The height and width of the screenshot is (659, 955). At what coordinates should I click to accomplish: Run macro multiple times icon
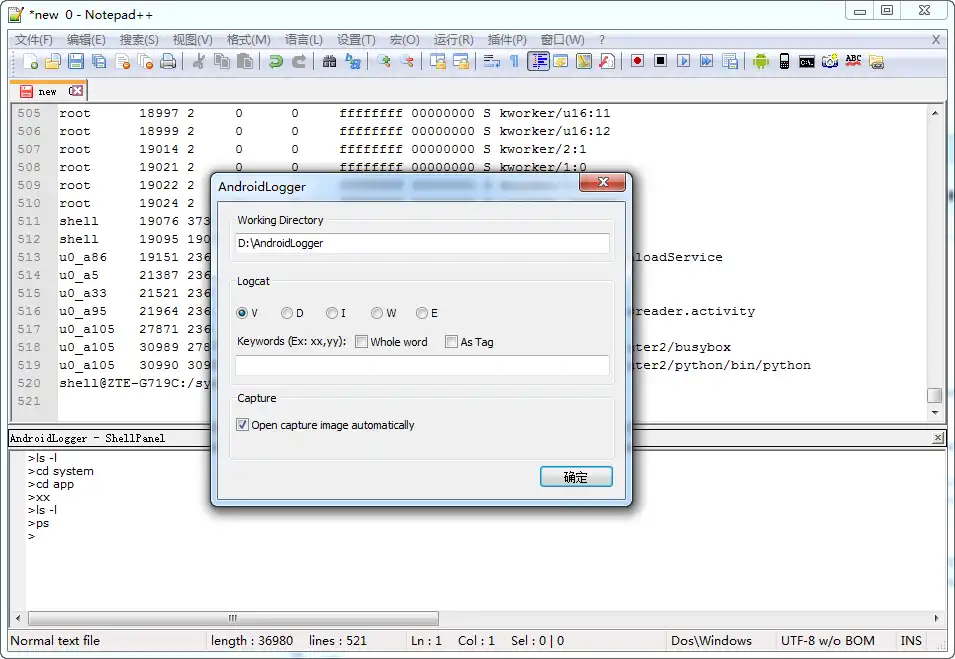[x=707, y=62]
